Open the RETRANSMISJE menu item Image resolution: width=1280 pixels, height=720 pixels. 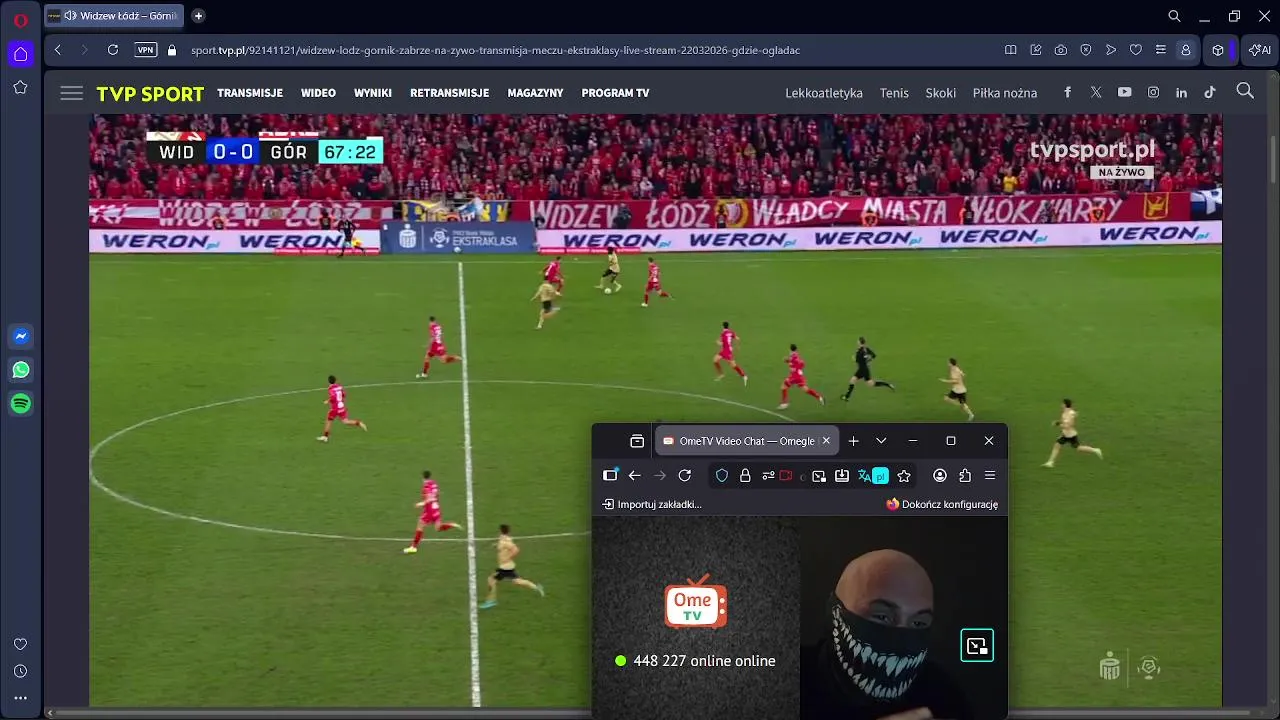click(x=449, y=93)
